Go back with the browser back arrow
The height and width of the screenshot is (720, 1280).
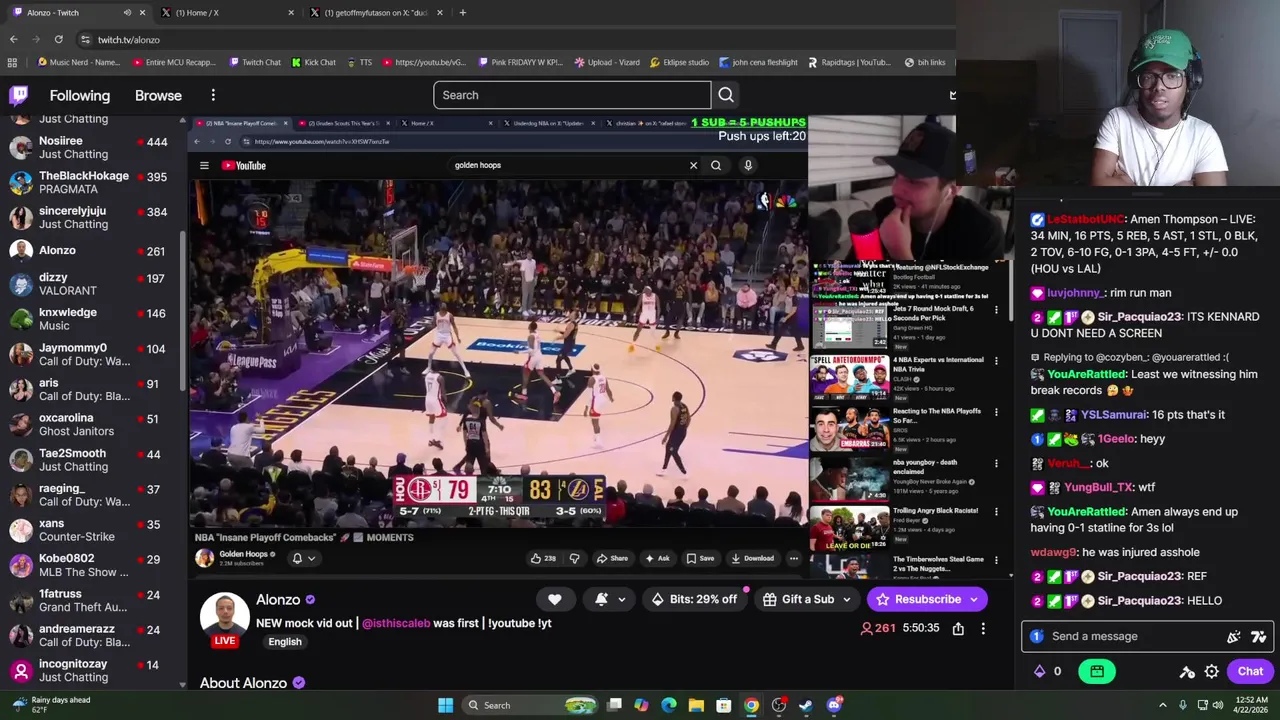14,39
